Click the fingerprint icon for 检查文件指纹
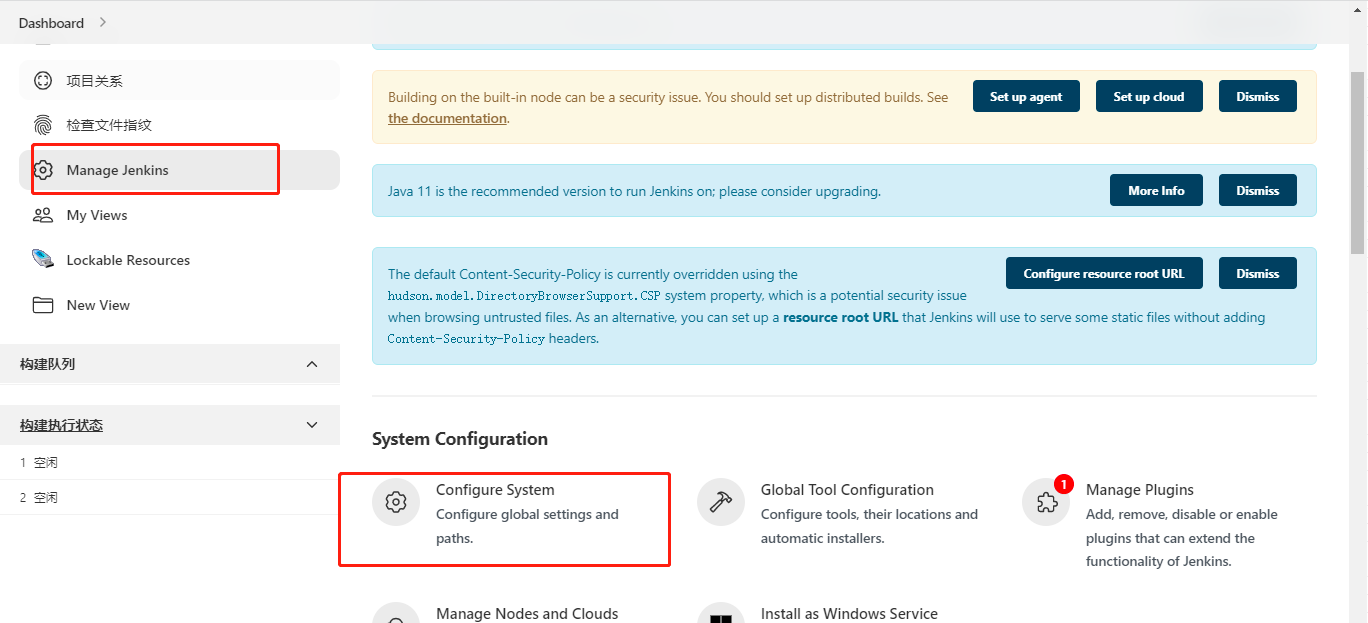This screenshot has width=1368, height=623. pos(43,125)
